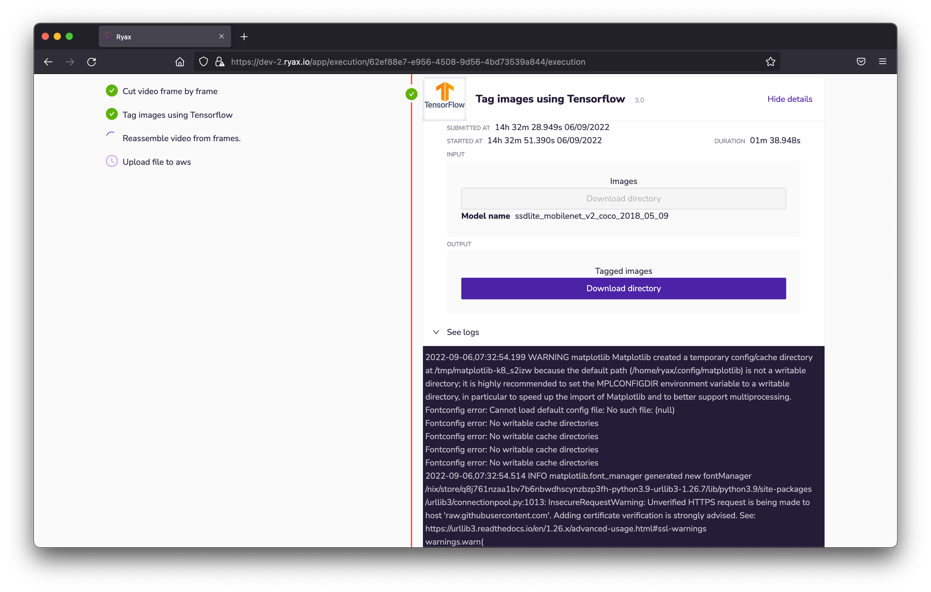Open a new browser tab

pos(244,37)
